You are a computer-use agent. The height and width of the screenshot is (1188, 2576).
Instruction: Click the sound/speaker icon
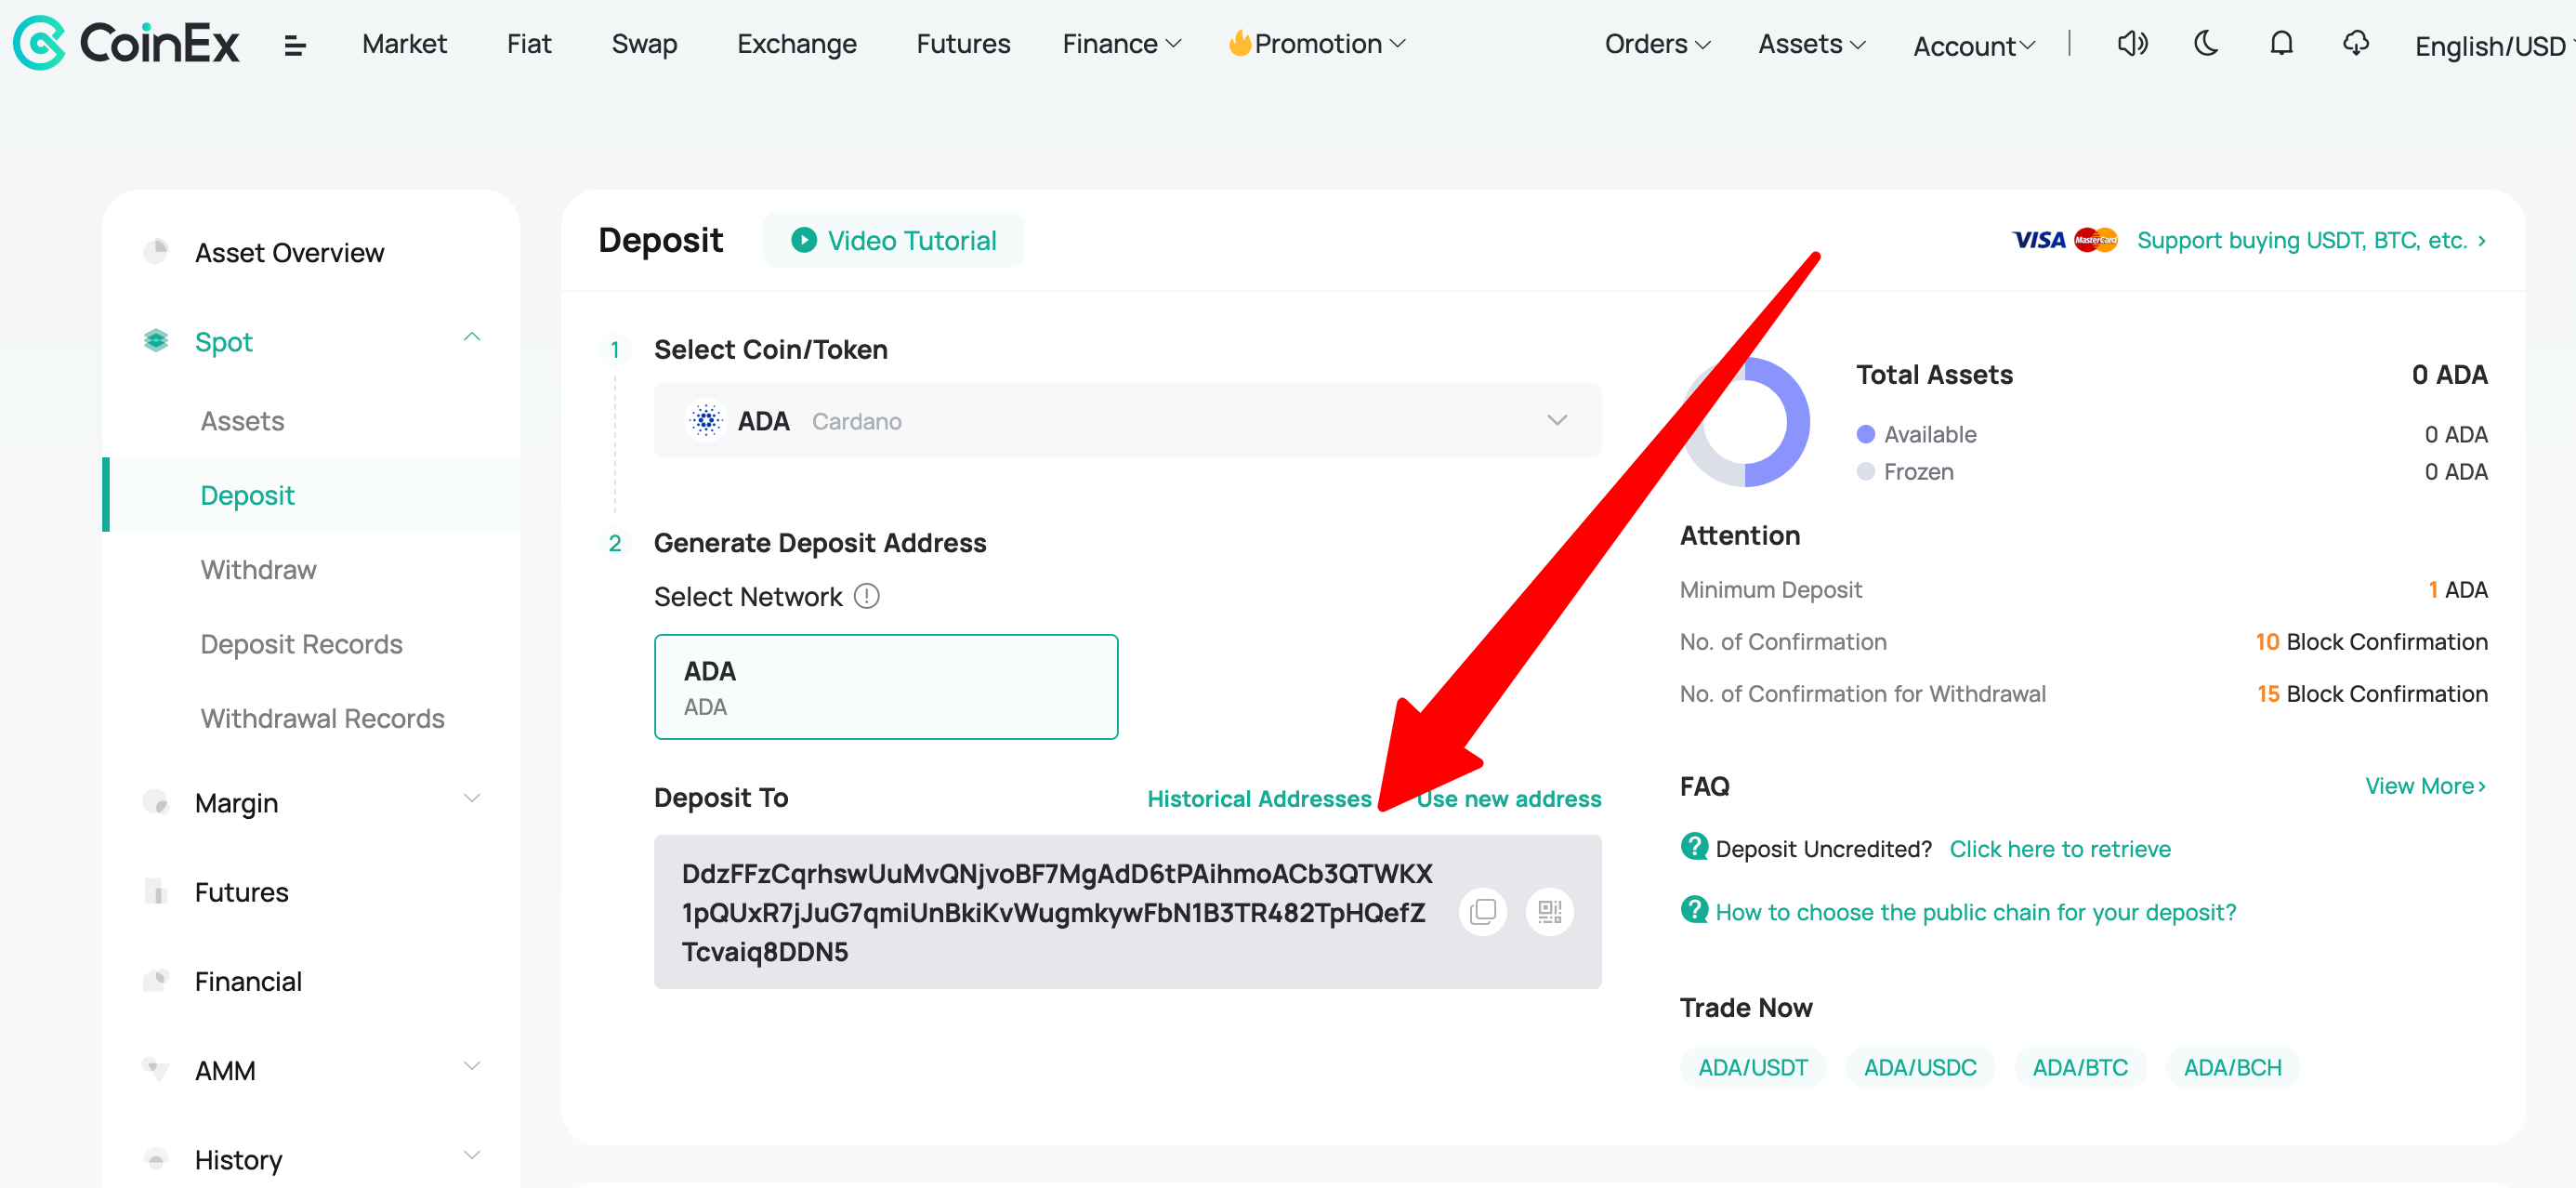2133,45
